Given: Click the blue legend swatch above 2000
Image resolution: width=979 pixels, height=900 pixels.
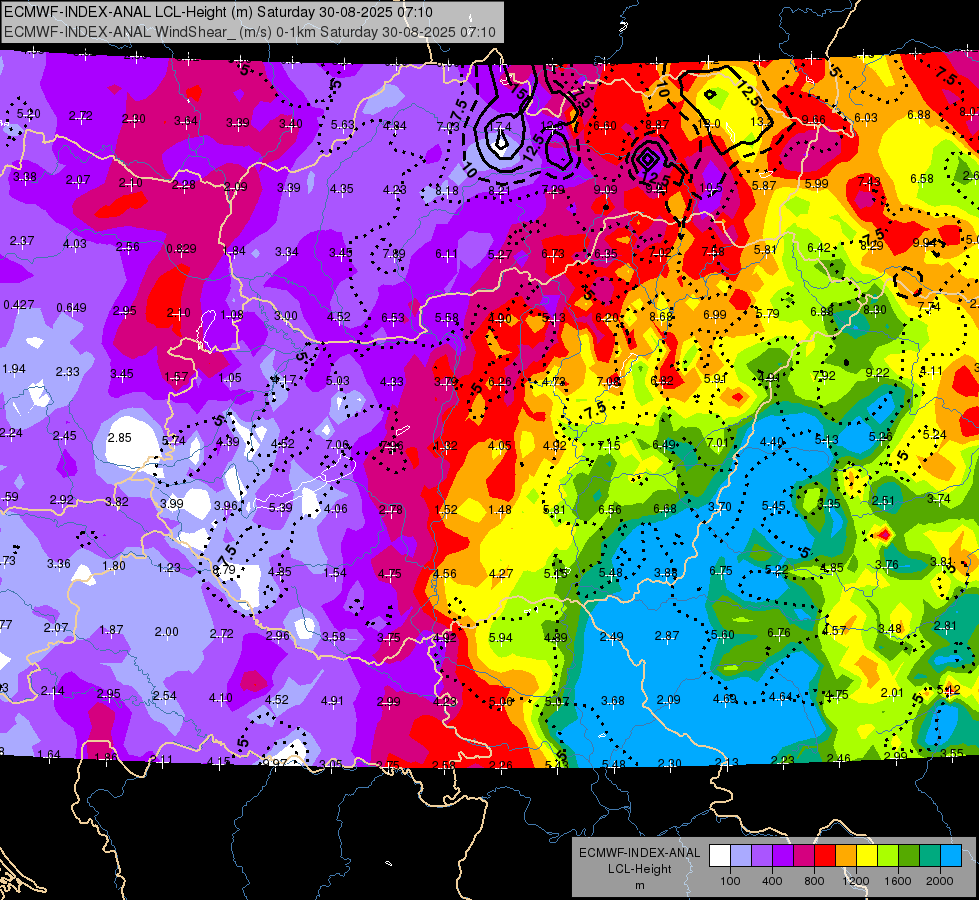Looking at the screenshot, I should click(951, 856).
